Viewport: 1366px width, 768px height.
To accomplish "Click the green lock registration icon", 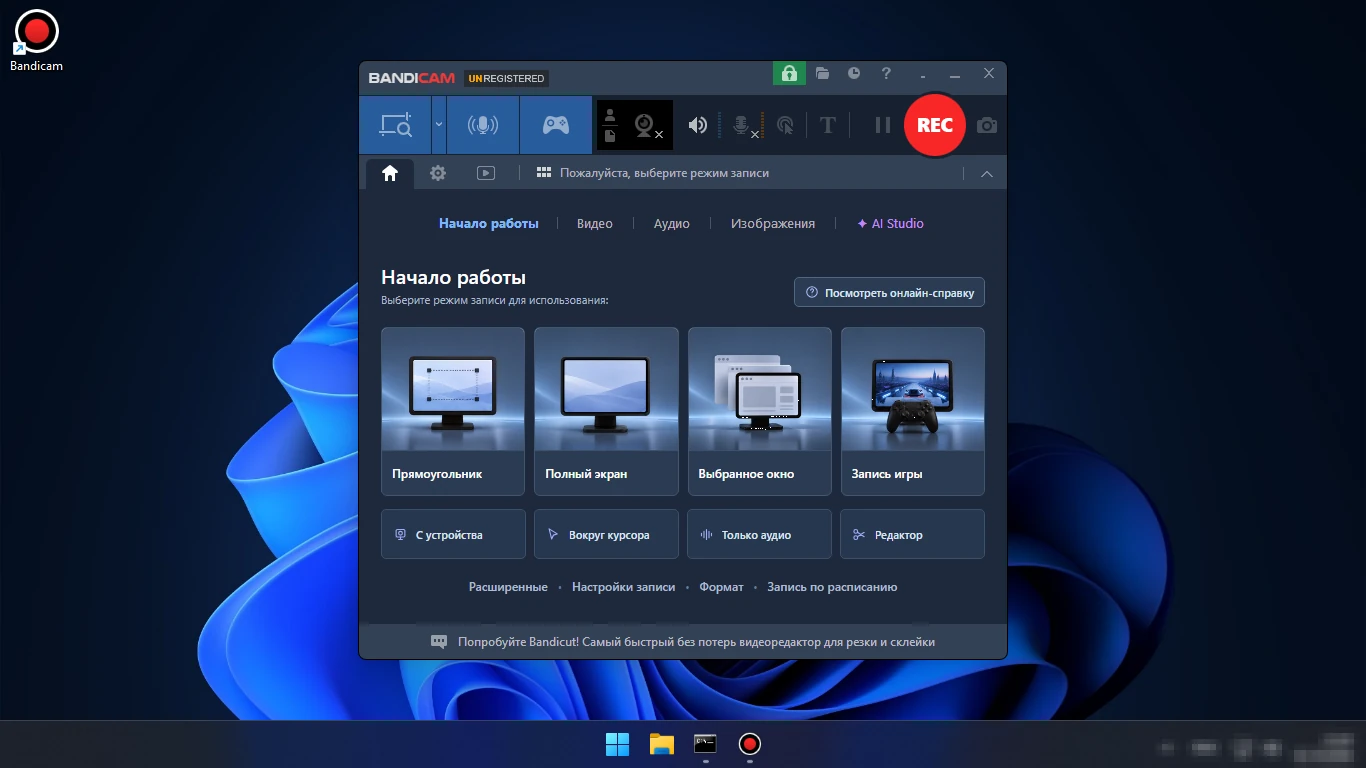I will 789,74.
